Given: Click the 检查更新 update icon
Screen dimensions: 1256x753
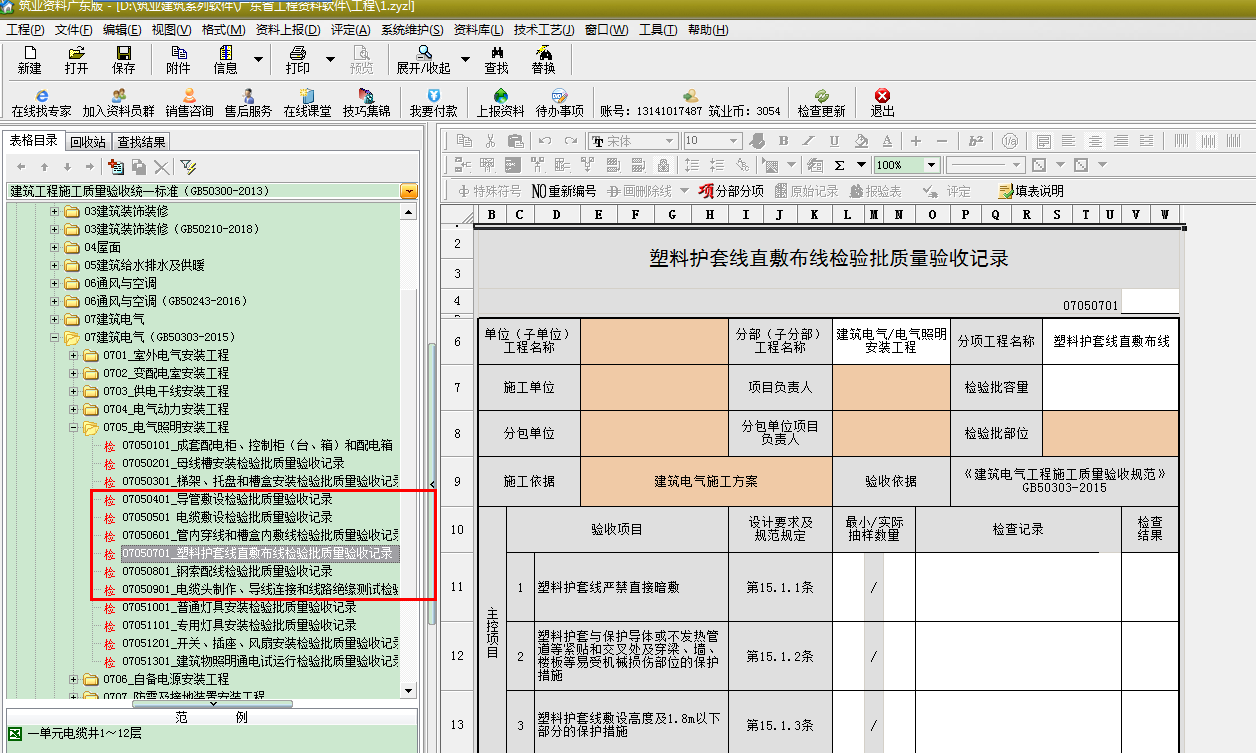Looking at the screenshot, I should click(x=821, y=103).
